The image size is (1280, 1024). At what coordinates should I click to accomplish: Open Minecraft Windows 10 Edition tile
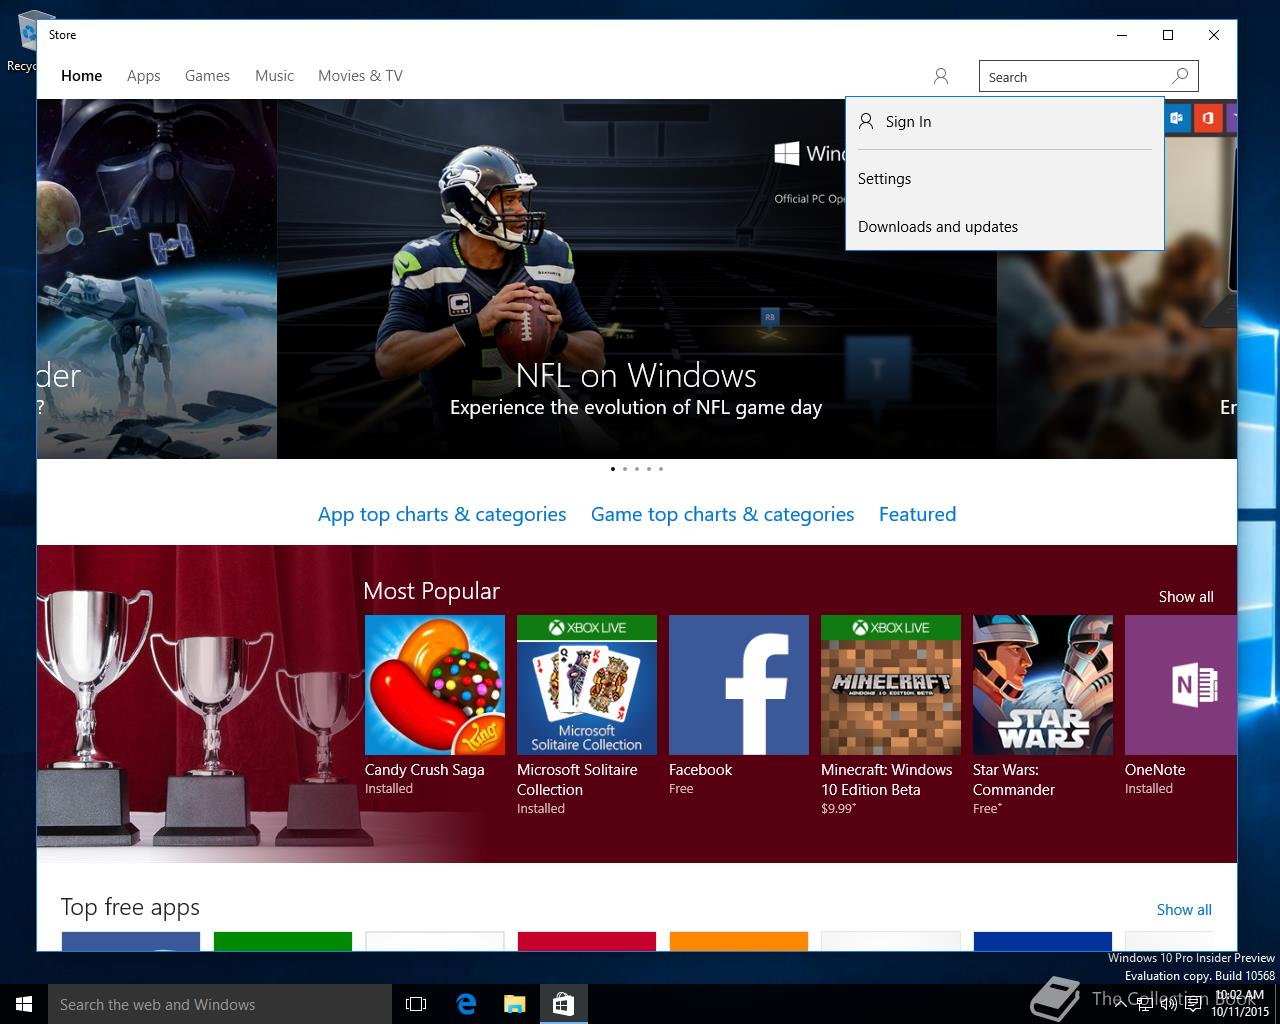pyautogui.click(x=891, y=685)
